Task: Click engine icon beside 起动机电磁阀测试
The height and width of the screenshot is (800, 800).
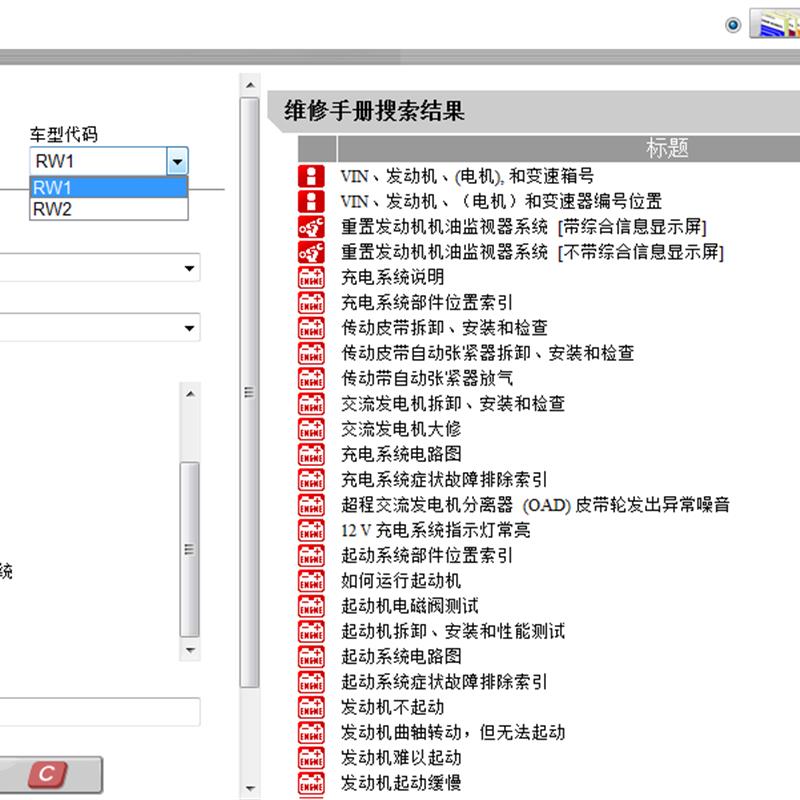Action: pyautogui.click(x=311, y=606)
